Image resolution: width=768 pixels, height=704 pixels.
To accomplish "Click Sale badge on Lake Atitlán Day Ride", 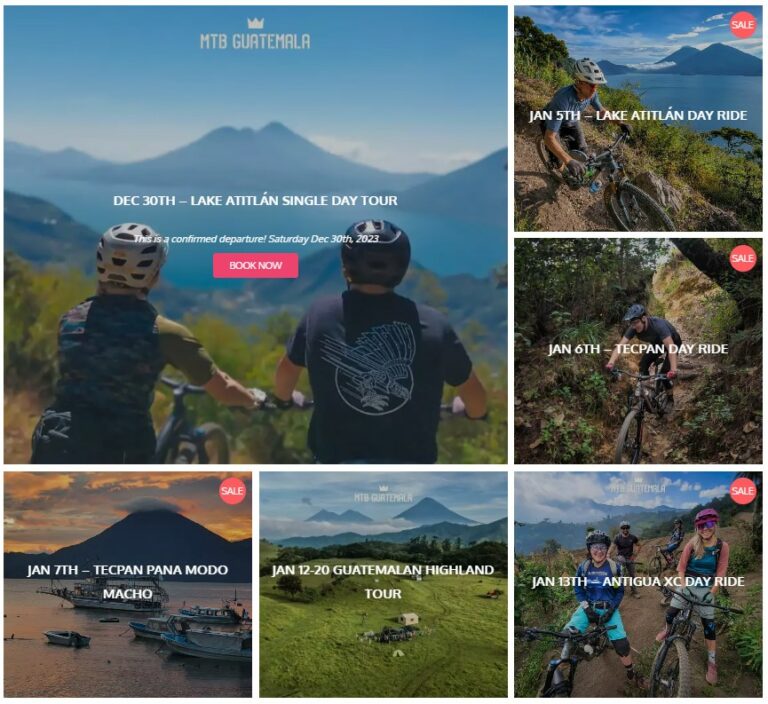I will coord(743,24).
